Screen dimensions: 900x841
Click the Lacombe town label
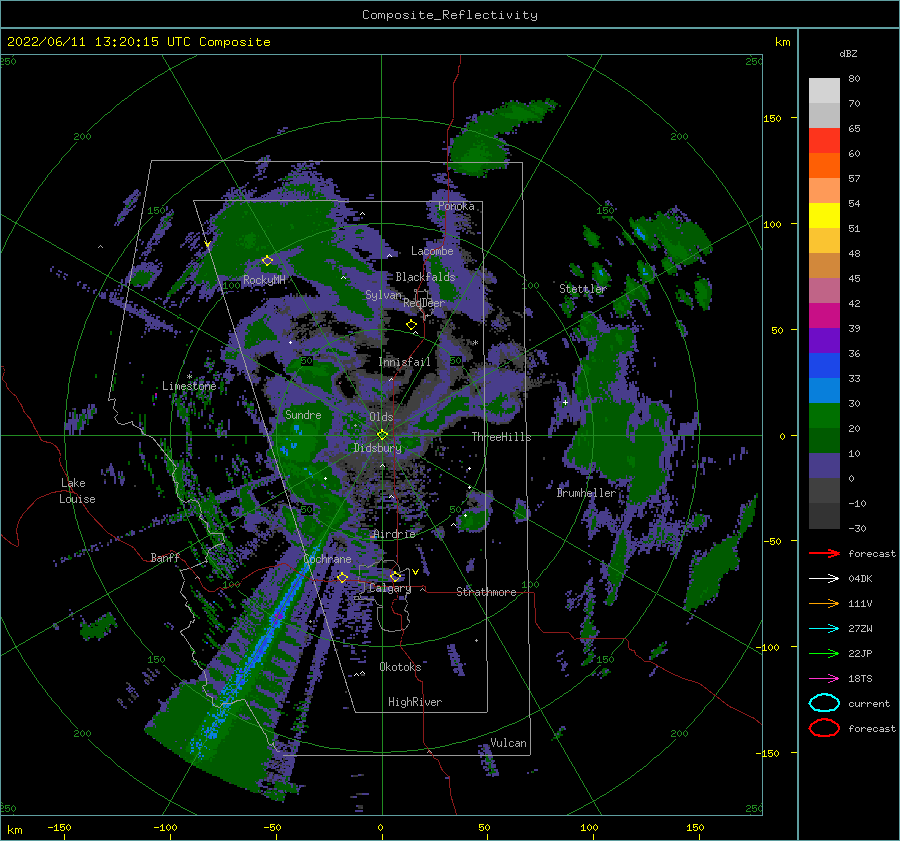(x=432, y=251)
